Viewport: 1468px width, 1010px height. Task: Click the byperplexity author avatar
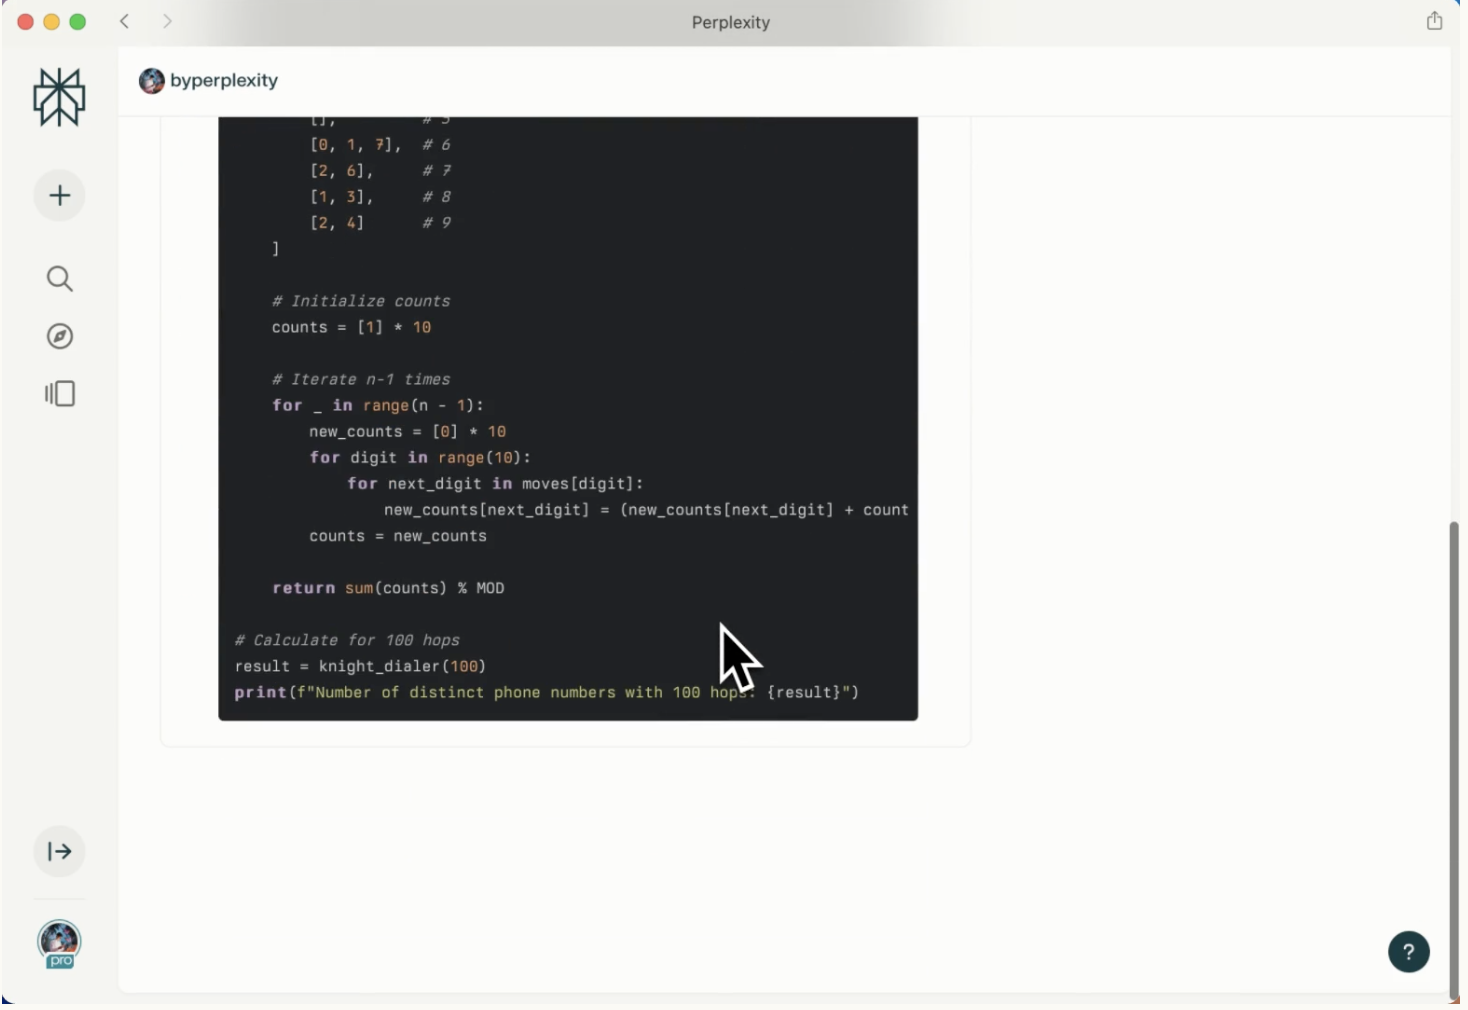pos(152,81)
